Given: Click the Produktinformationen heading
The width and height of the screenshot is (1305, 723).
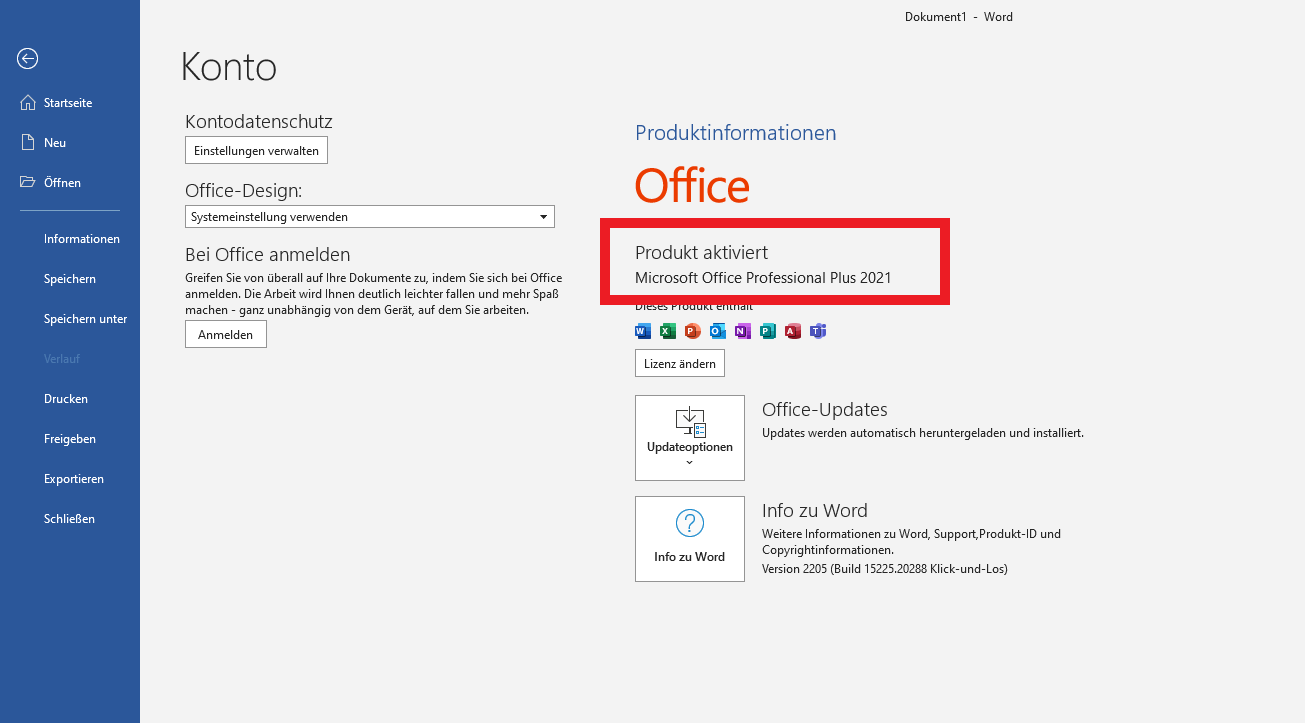Looking at the screenshot, I should (736, 133).
